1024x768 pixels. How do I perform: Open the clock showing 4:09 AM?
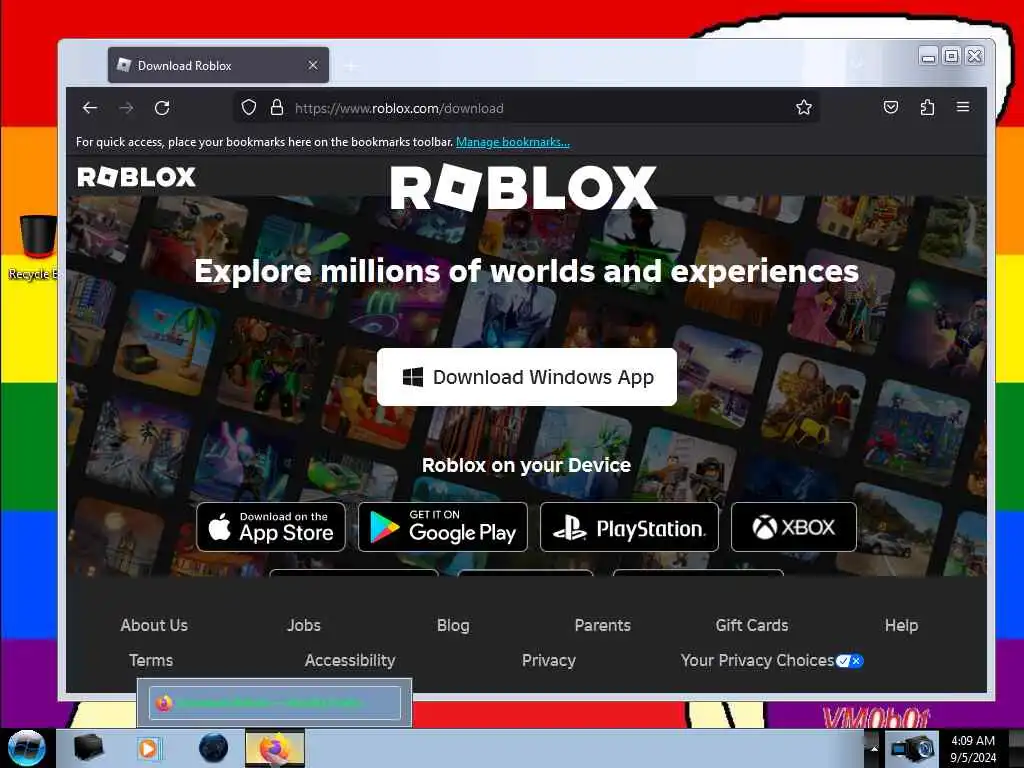click(973, 748)
